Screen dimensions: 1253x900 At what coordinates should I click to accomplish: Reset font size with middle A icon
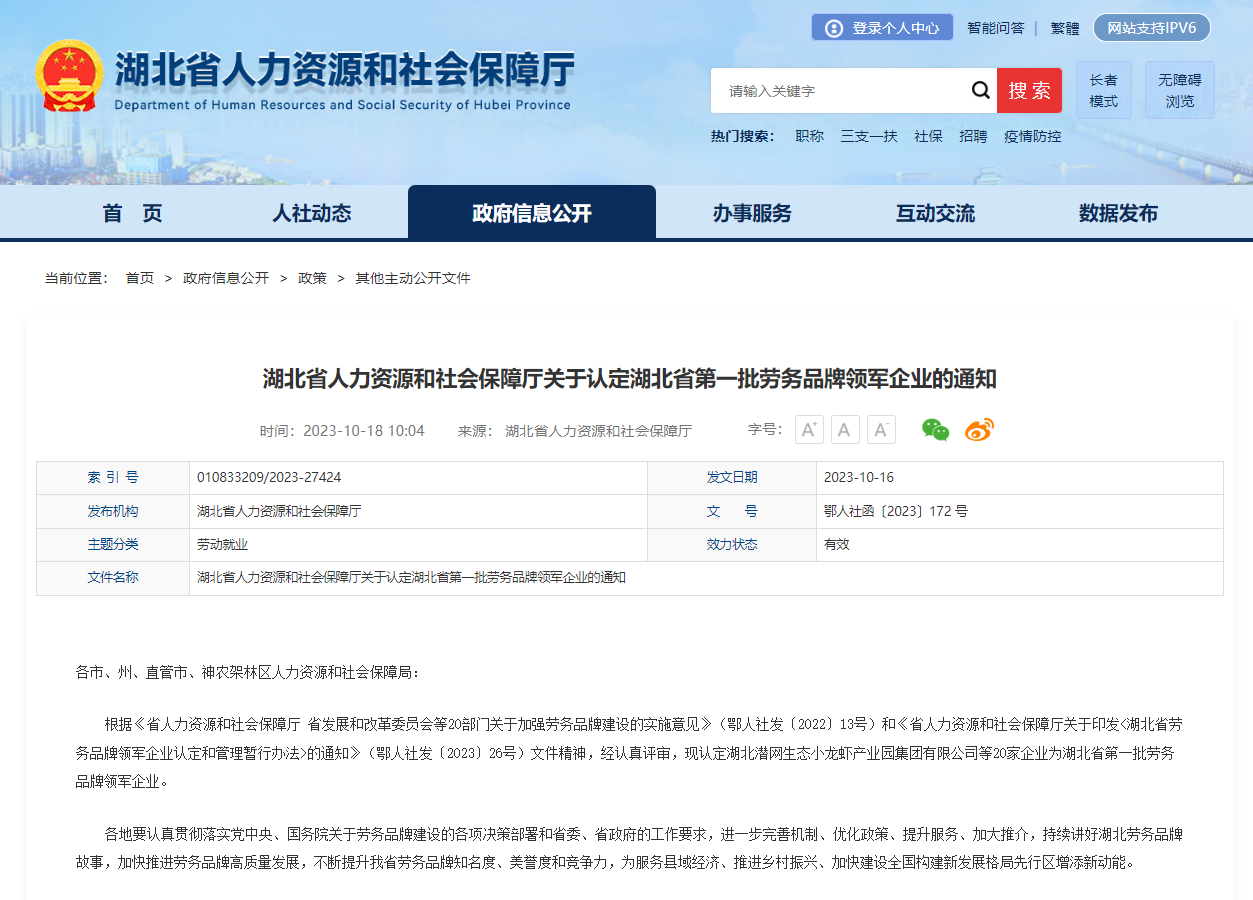point(845,430)
